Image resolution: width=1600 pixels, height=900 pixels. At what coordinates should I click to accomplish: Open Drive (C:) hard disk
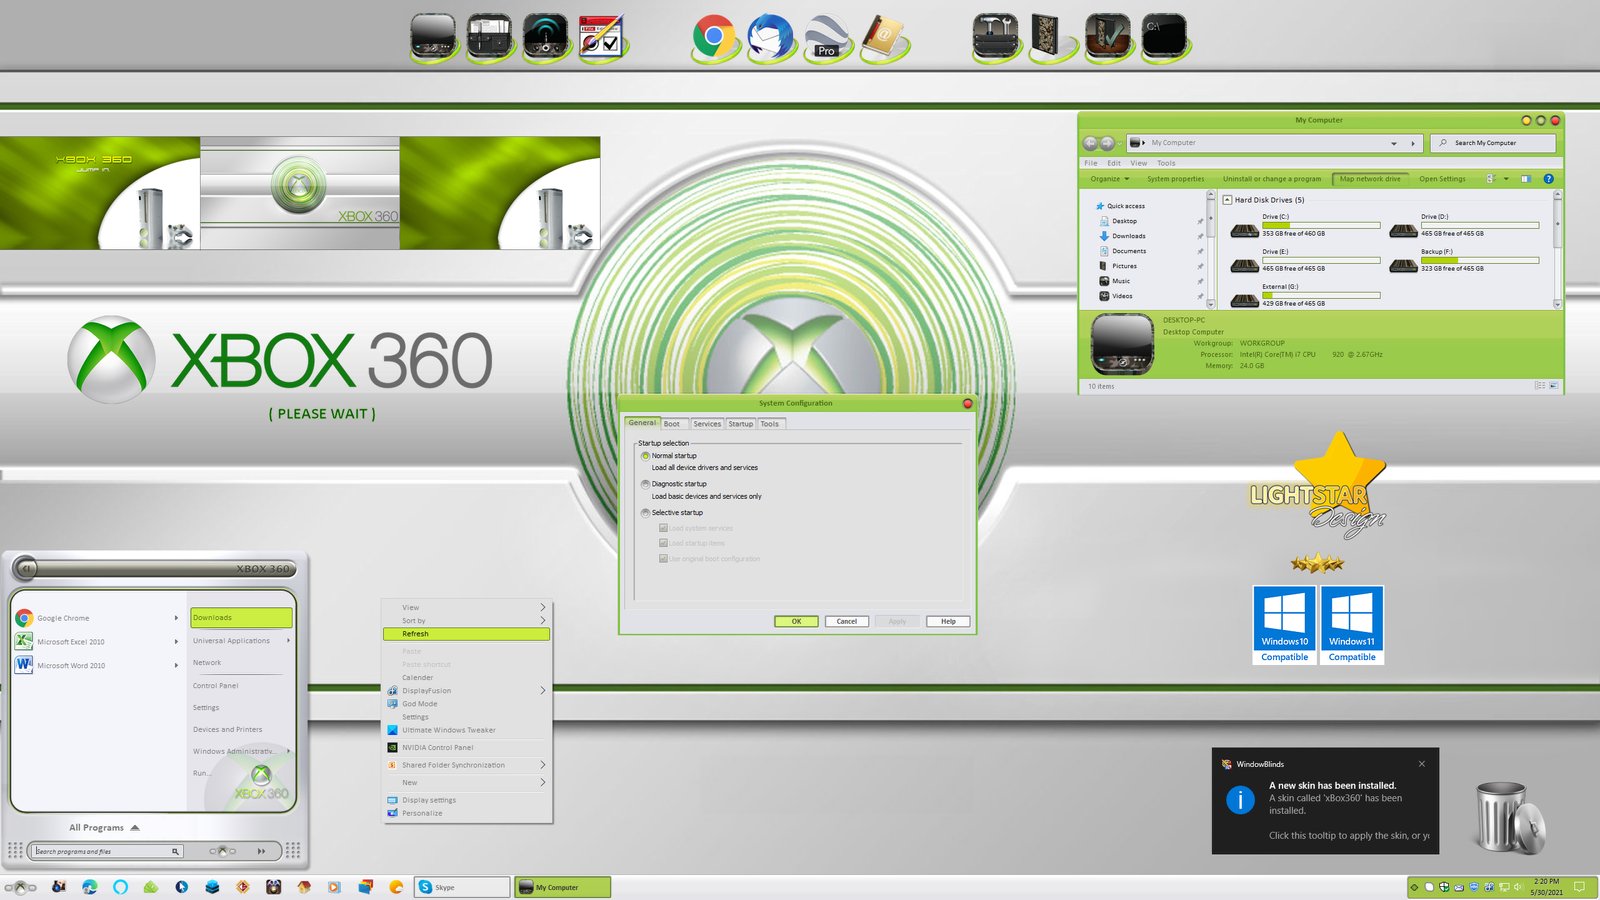pos(1305,225)
